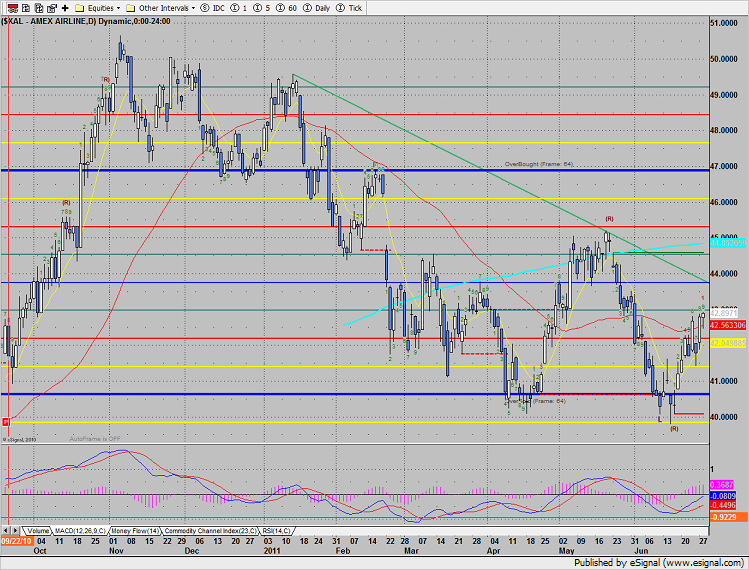Click the Published by eSignal footer text
This screenshot has height=570, width=749.
point(658,562)
